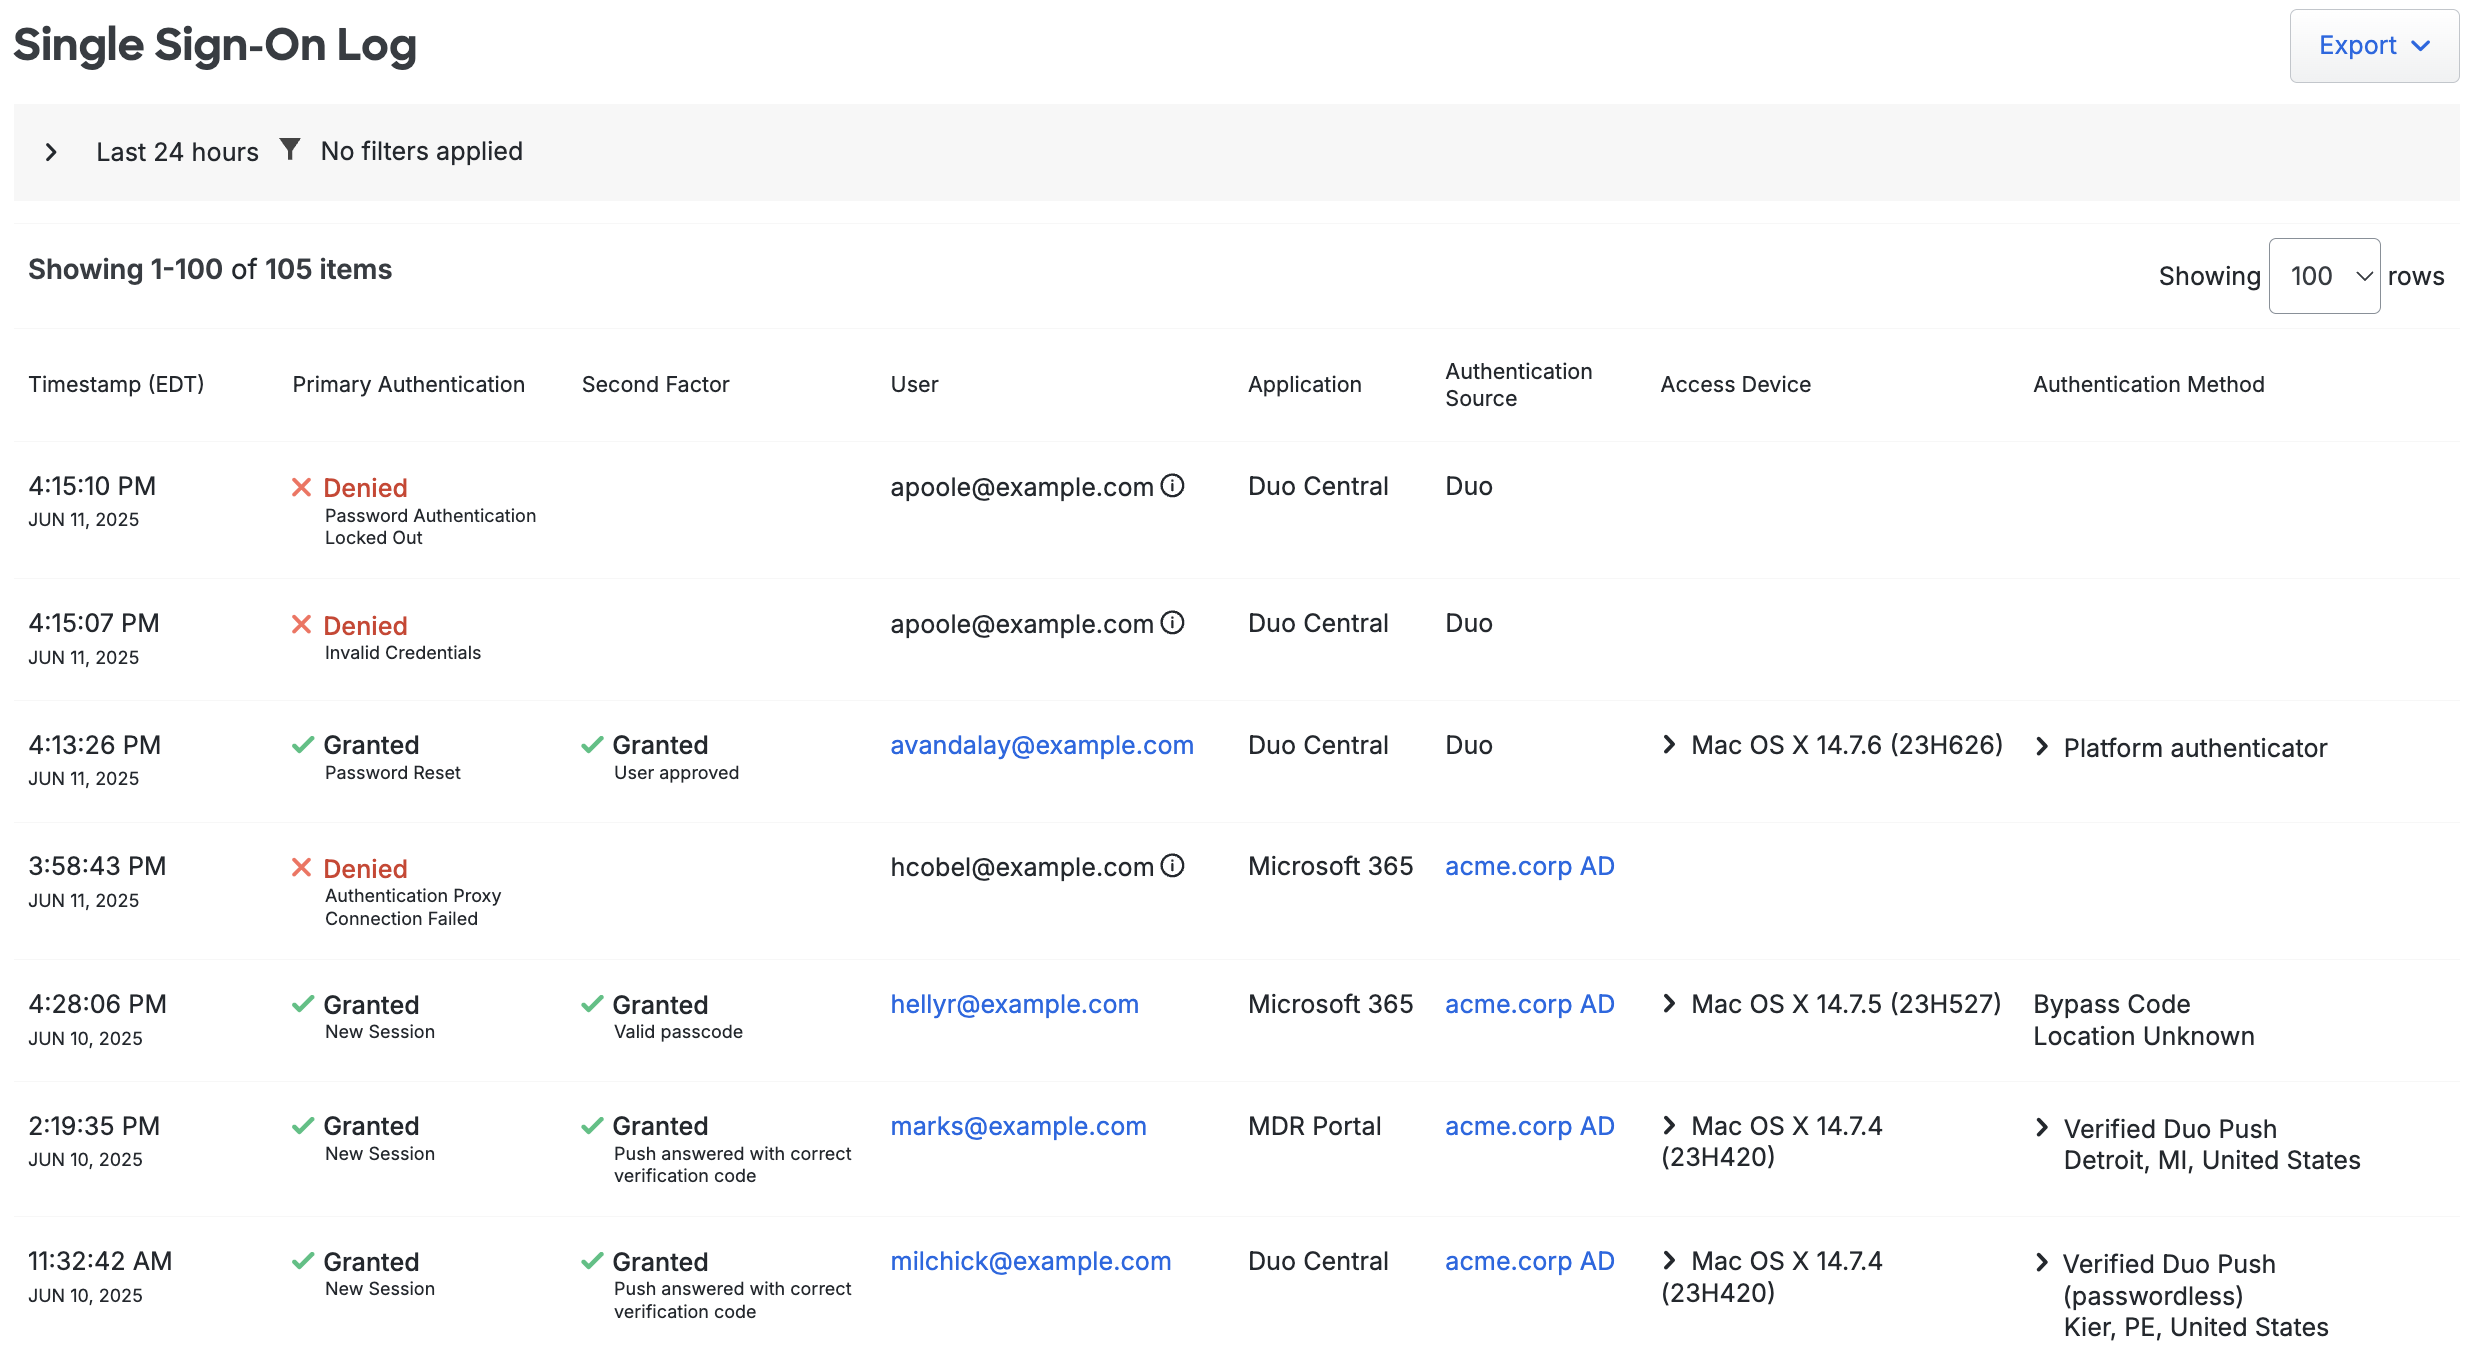Expand Mac OS X 14.7.6 (23H626) device details
Screen dimensions: 2485x1366
(1668, 745)
